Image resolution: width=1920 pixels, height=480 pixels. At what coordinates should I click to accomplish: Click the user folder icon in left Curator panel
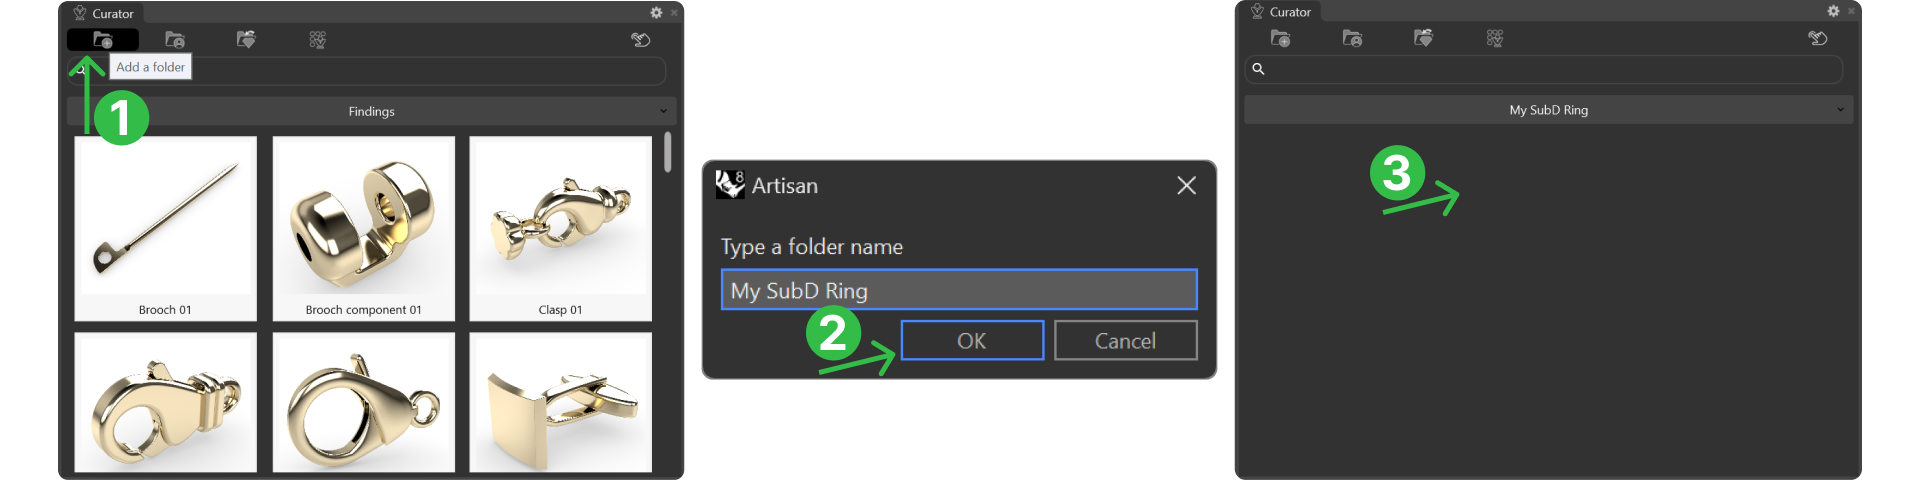pos(175,40)
